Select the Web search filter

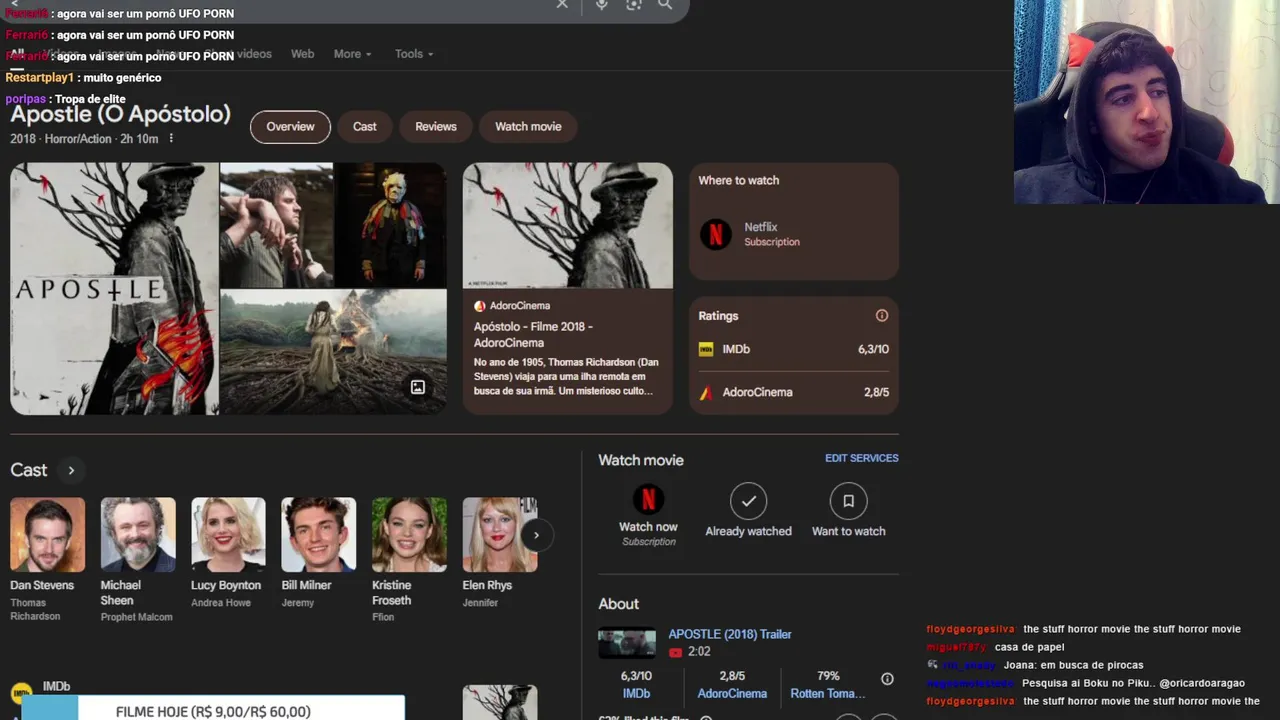coord(302,54)
